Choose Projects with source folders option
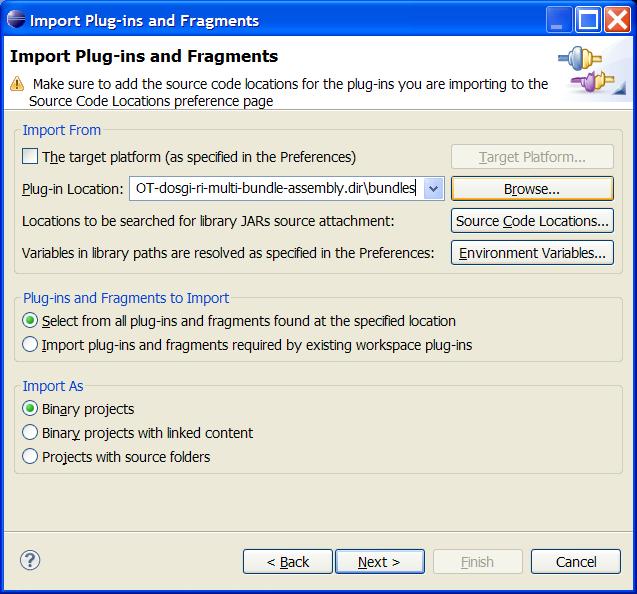Screen dimensions: 637x594 [x=30, y=457]
